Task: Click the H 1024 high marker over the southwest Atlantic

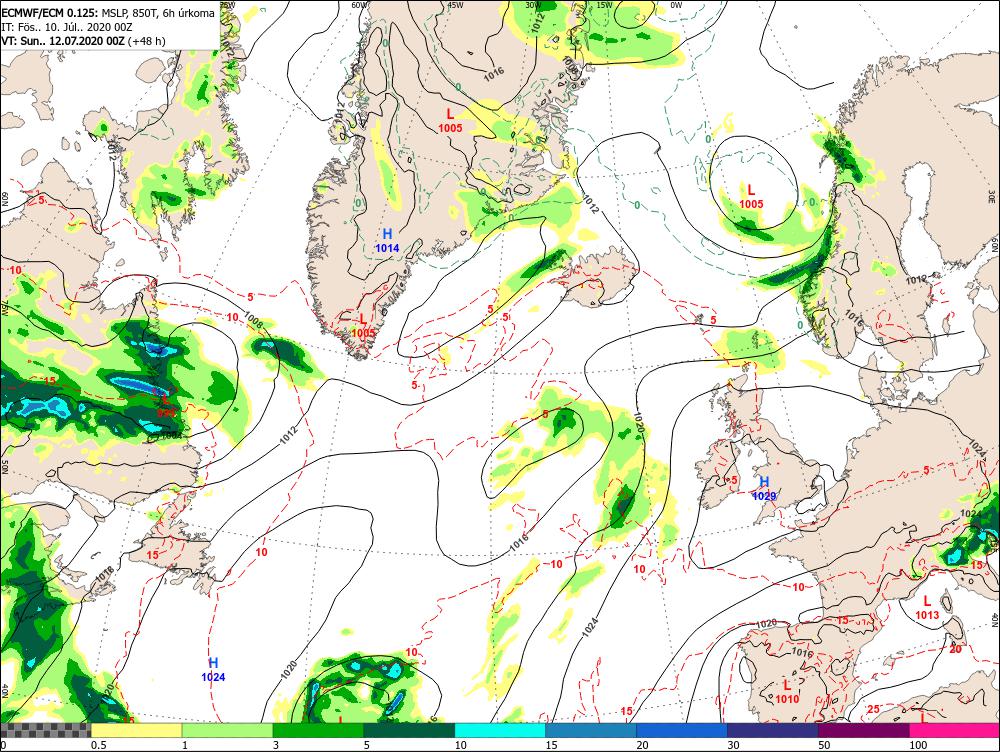Action: [x=213, y=670]
